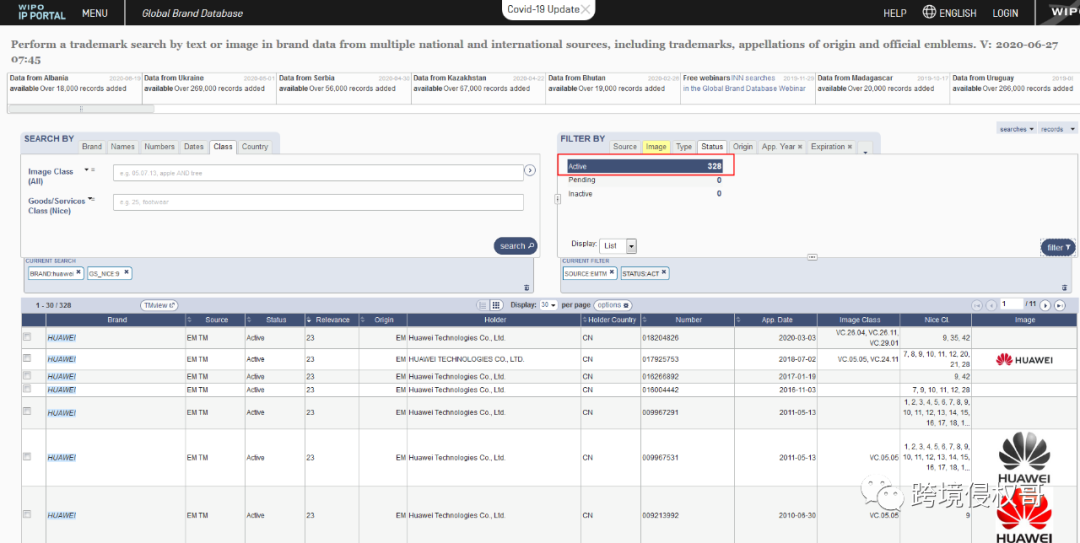Click Goods/Services Class input field

tap(318, 202)
